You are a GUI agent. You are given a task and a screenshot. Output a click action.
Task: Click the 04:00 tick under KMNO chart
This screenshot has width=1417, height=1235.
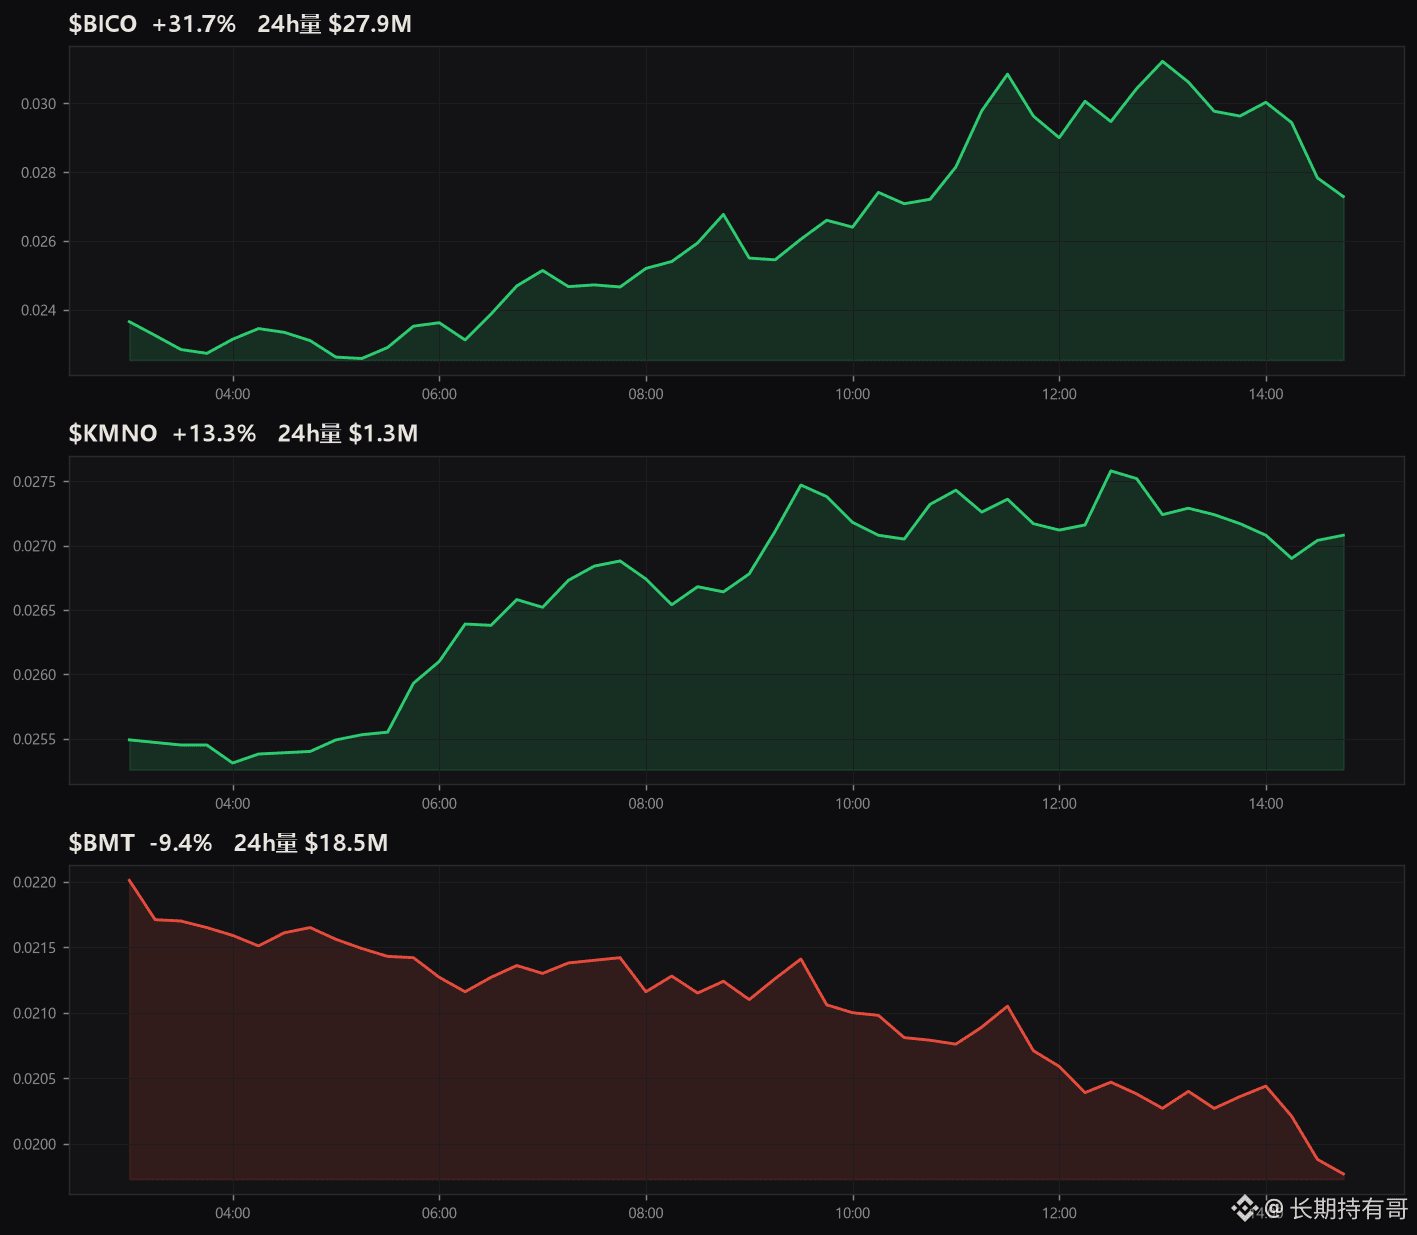[x=233, y=804]
